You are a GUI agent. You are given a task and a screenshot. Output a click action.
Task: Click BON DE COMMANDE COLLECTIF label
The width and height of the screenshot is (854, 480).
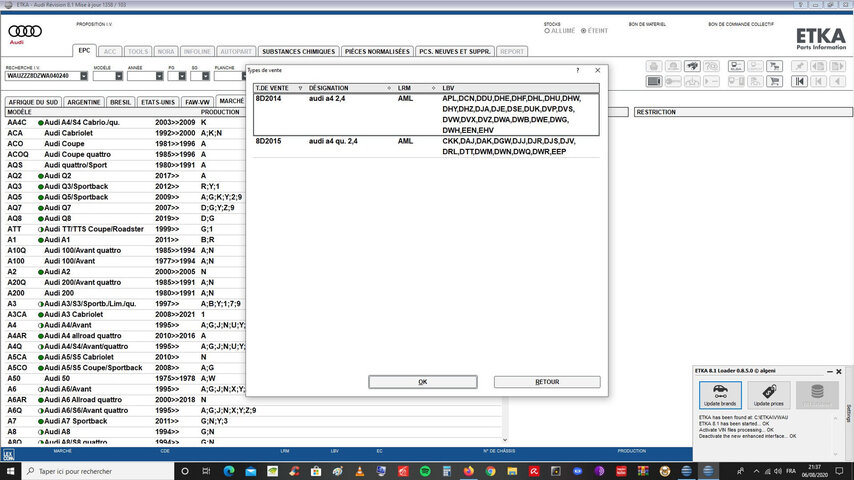click(741, 25)
